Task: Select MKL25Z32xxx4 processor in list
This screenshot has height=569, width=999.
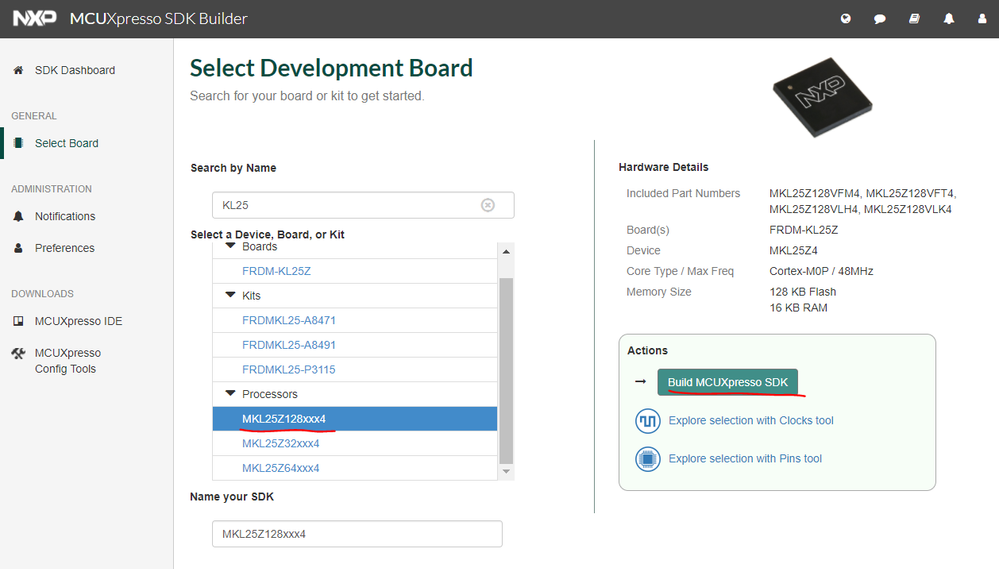Action: 280,443
